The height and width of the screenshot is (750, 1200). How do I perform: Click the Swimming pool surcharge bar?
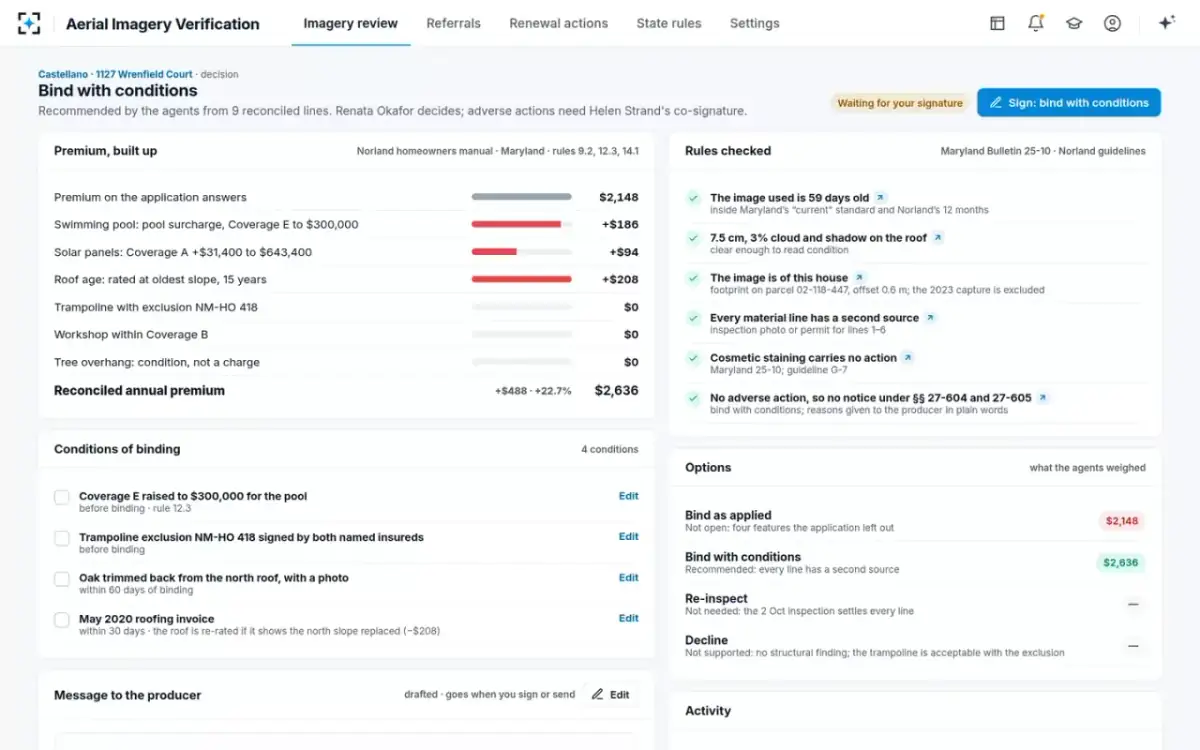pos(522,224)
